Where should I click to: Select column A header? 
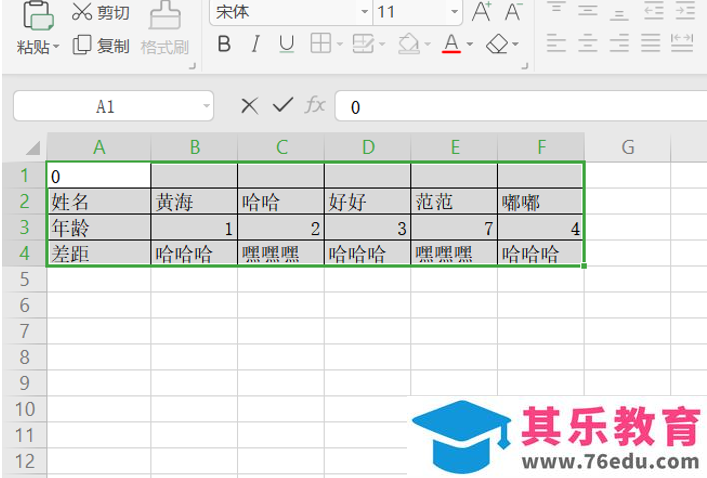click(99, 147)
